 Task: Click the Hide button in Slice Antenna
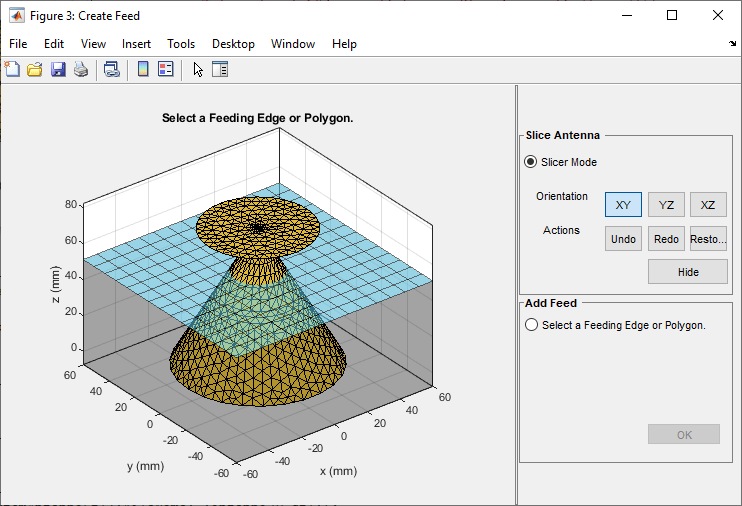686,272
